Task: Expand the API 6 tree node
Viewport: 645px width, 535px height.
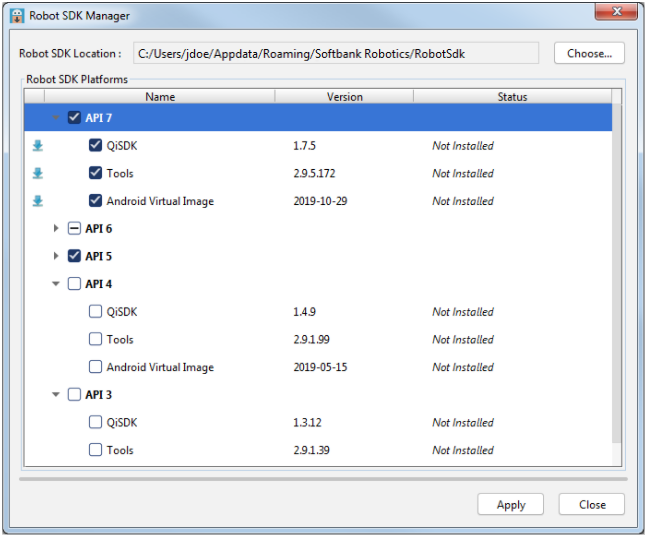Action: click(56, 228)
